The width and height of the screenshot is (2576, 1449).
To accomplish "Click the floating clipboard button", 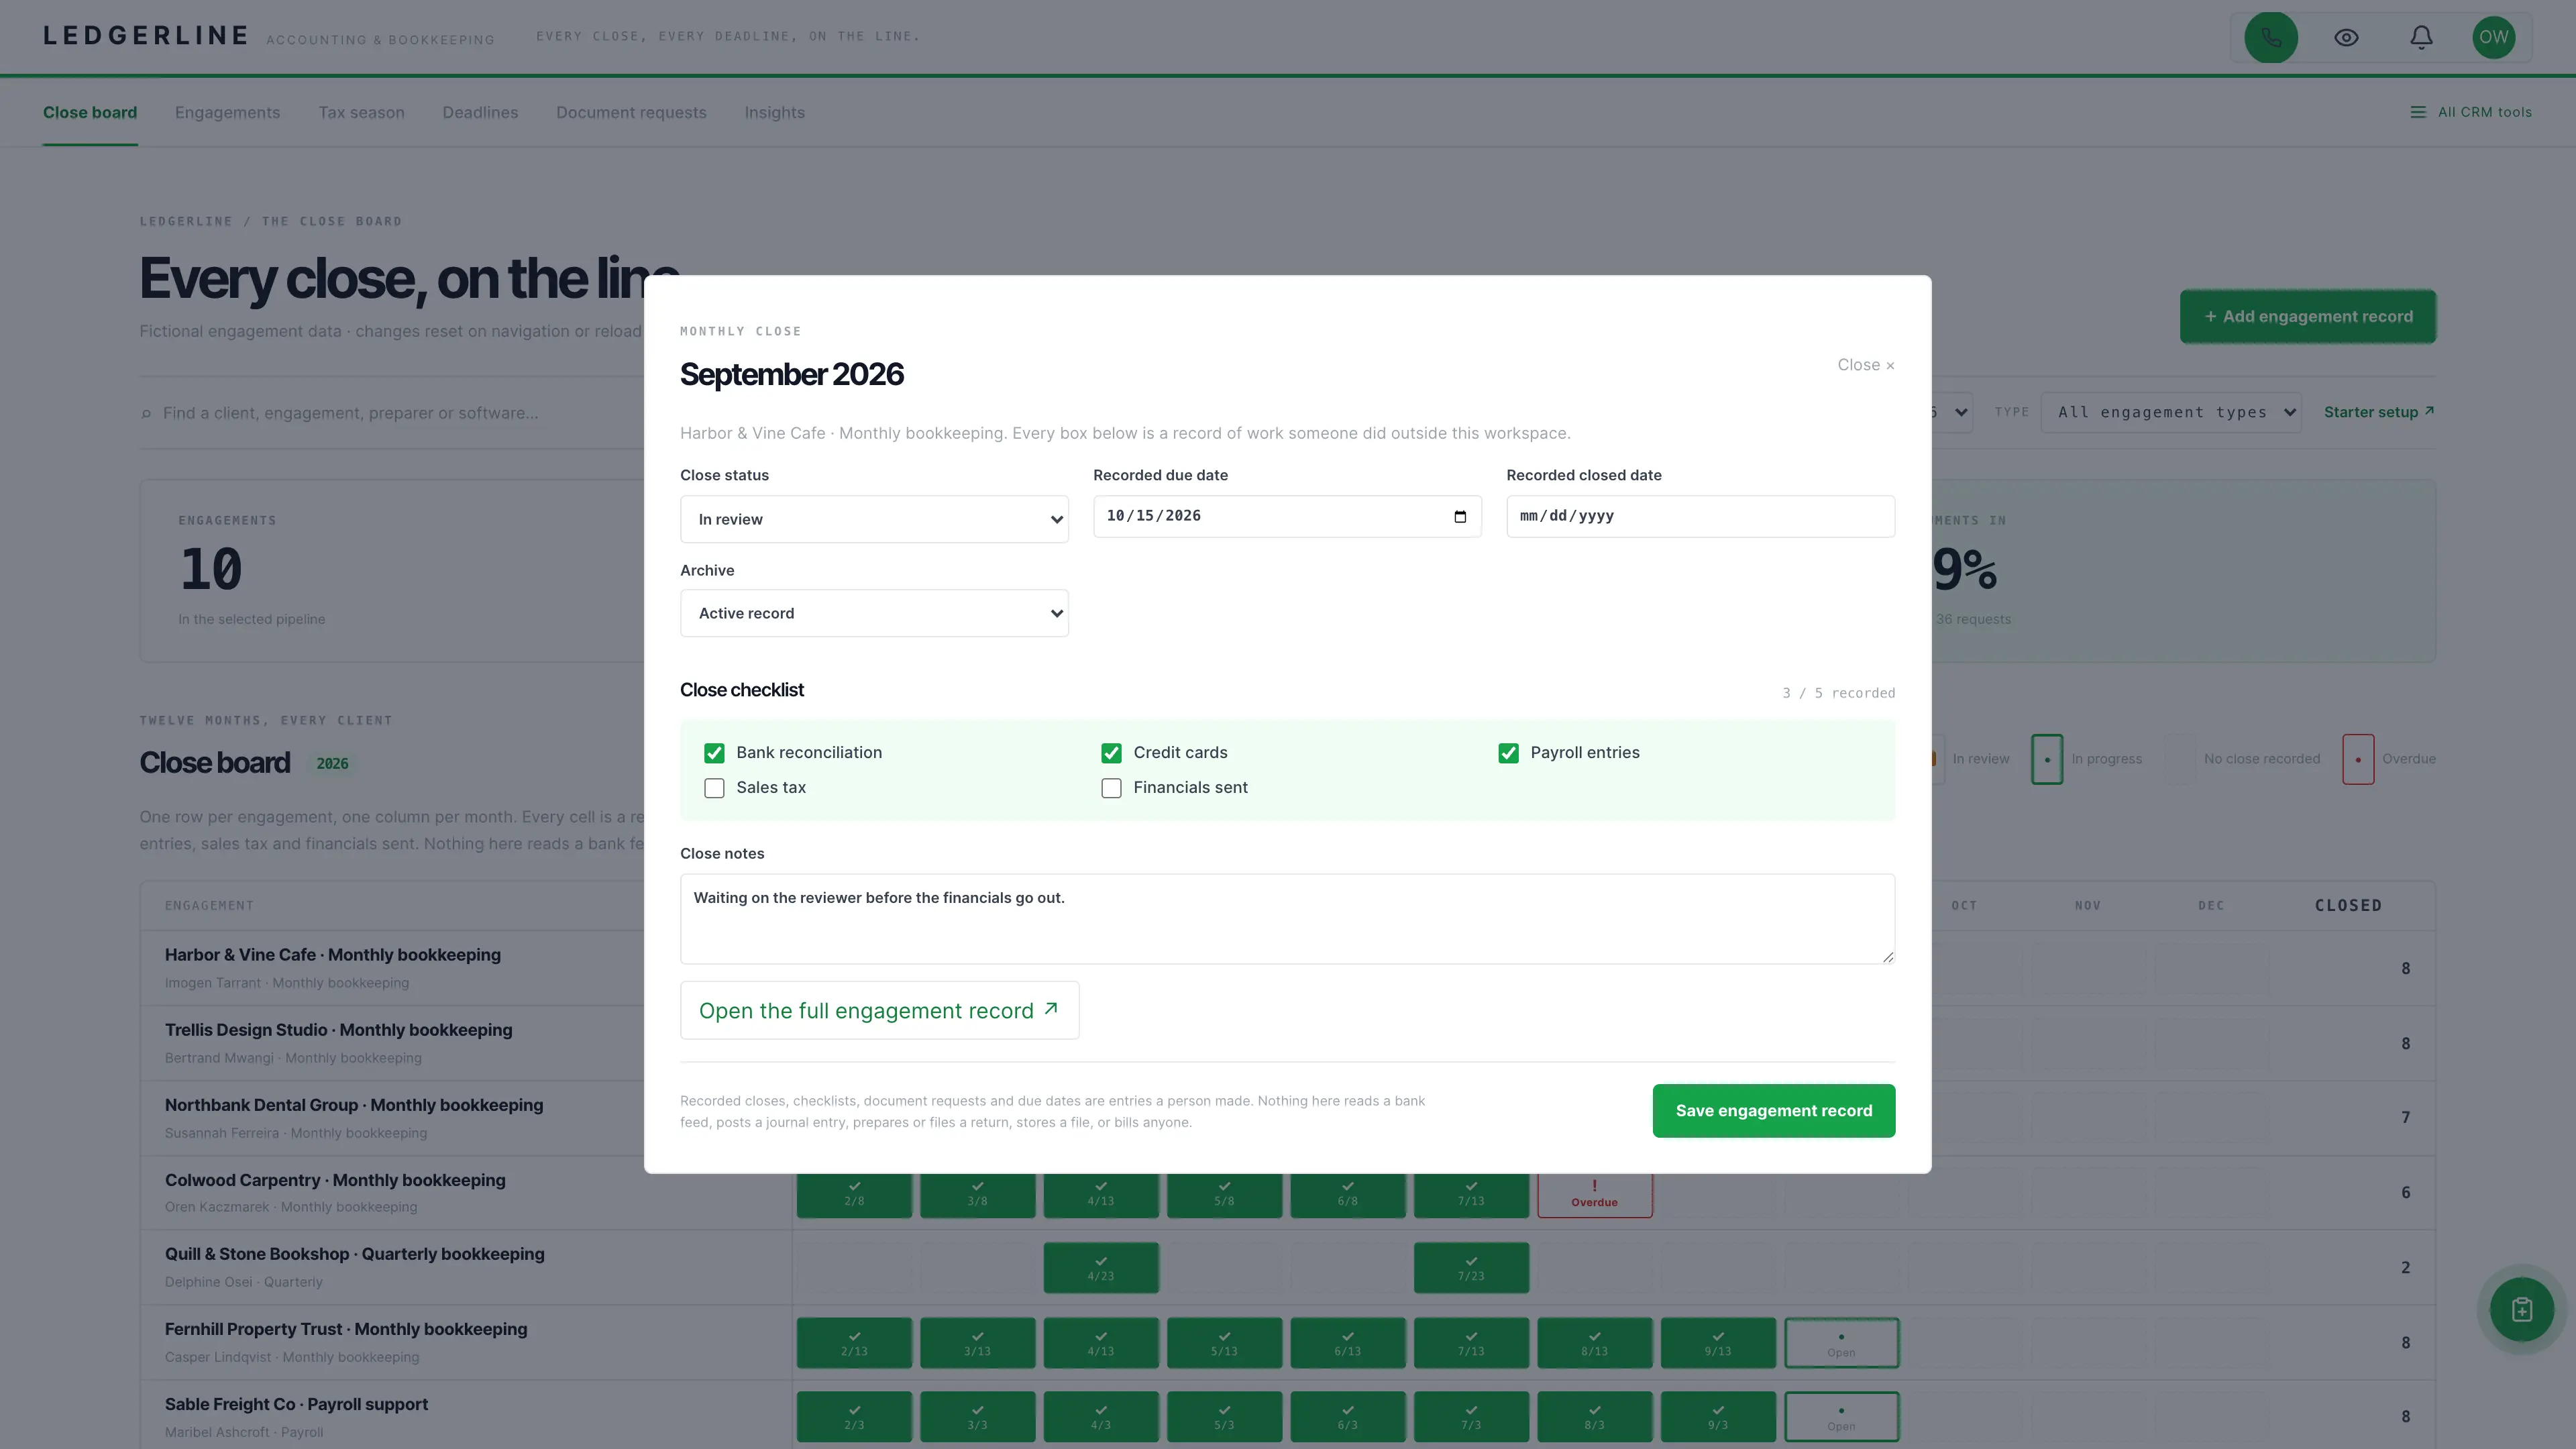I will coord(2521,1309).
